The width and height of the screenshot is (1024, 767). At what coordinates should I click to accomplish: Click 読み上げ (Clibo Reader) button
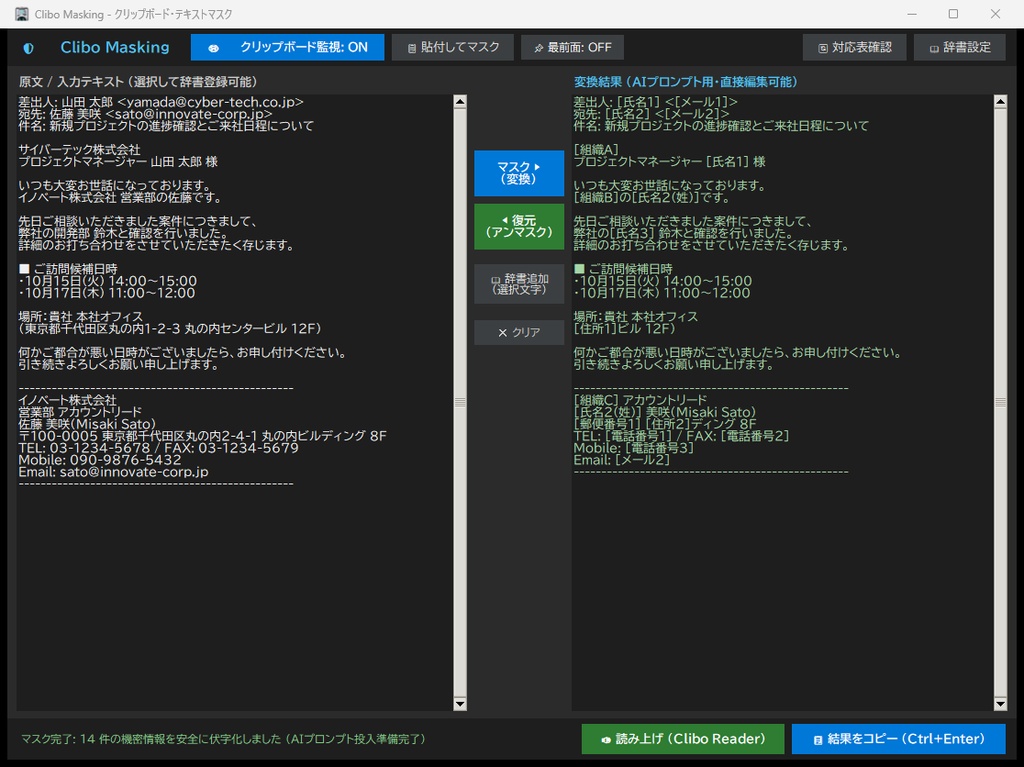tap(682, 739)
